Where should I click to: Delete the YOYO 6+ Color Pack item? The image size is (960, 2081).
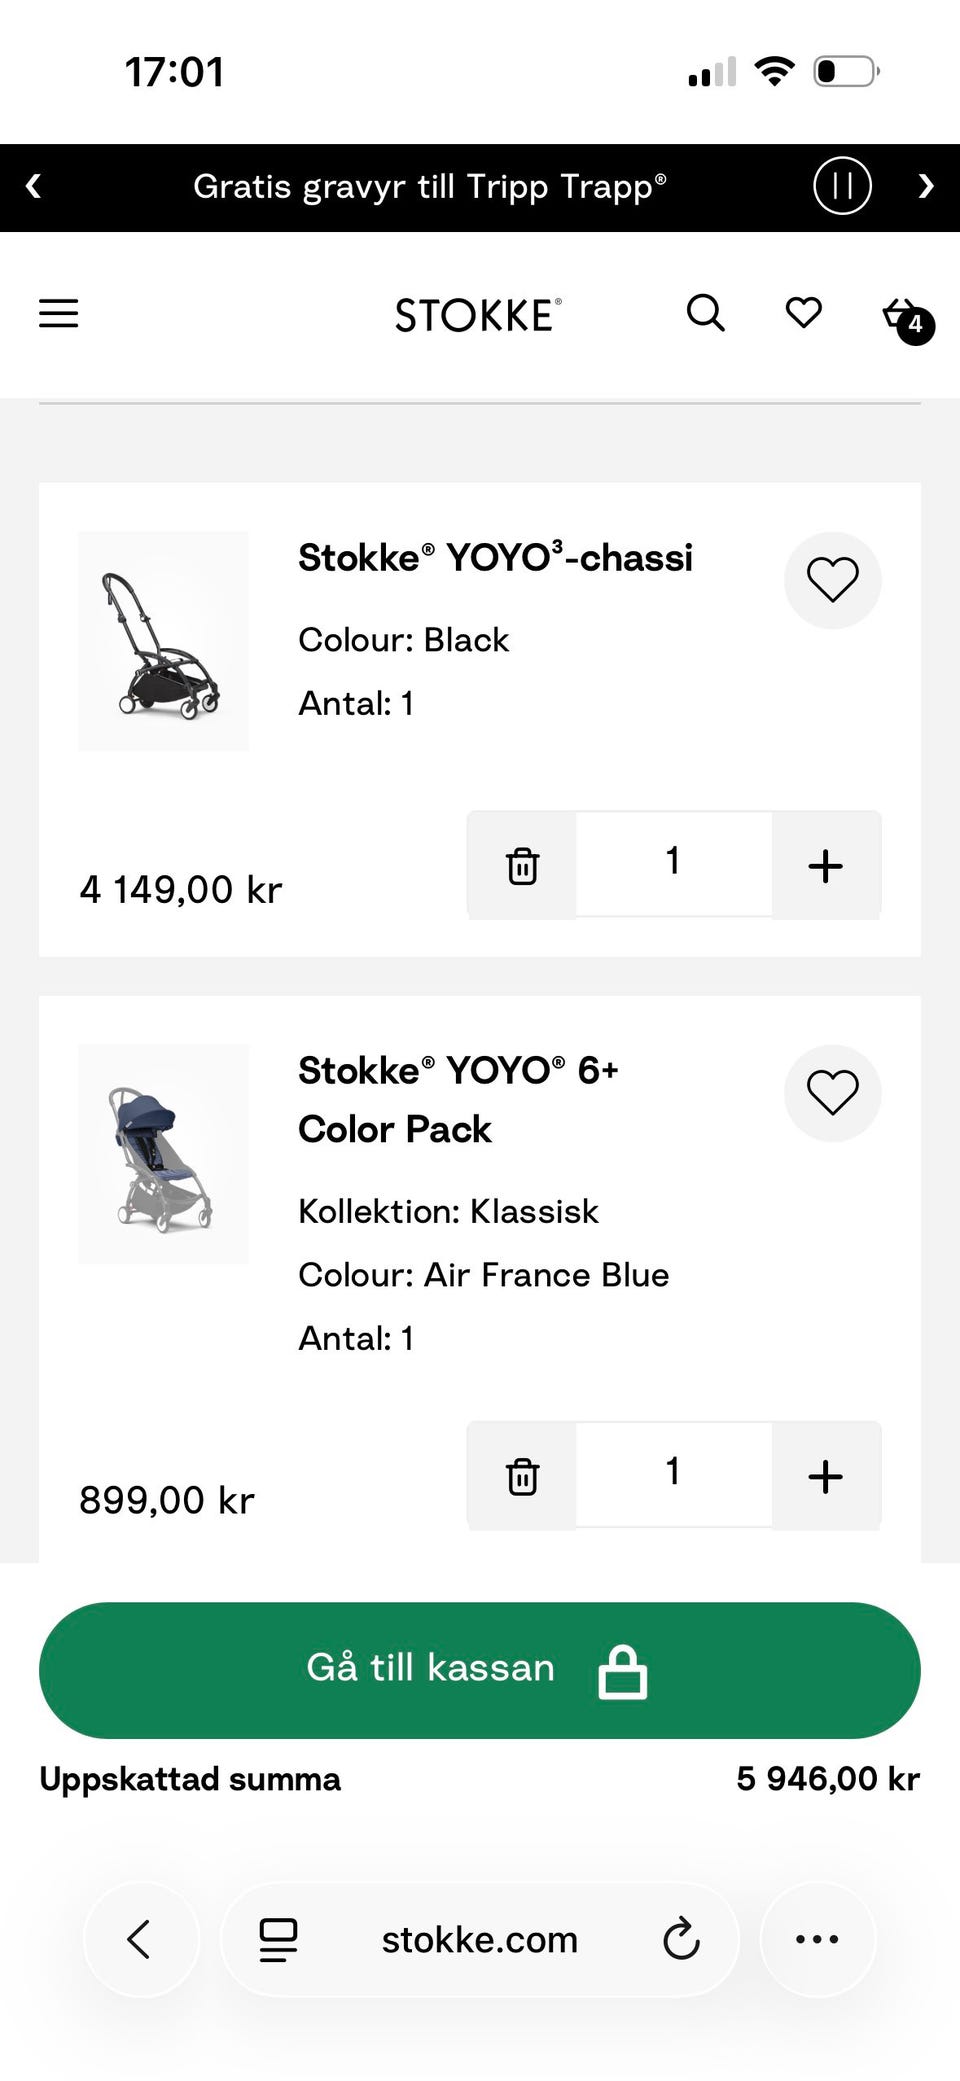522,1477
